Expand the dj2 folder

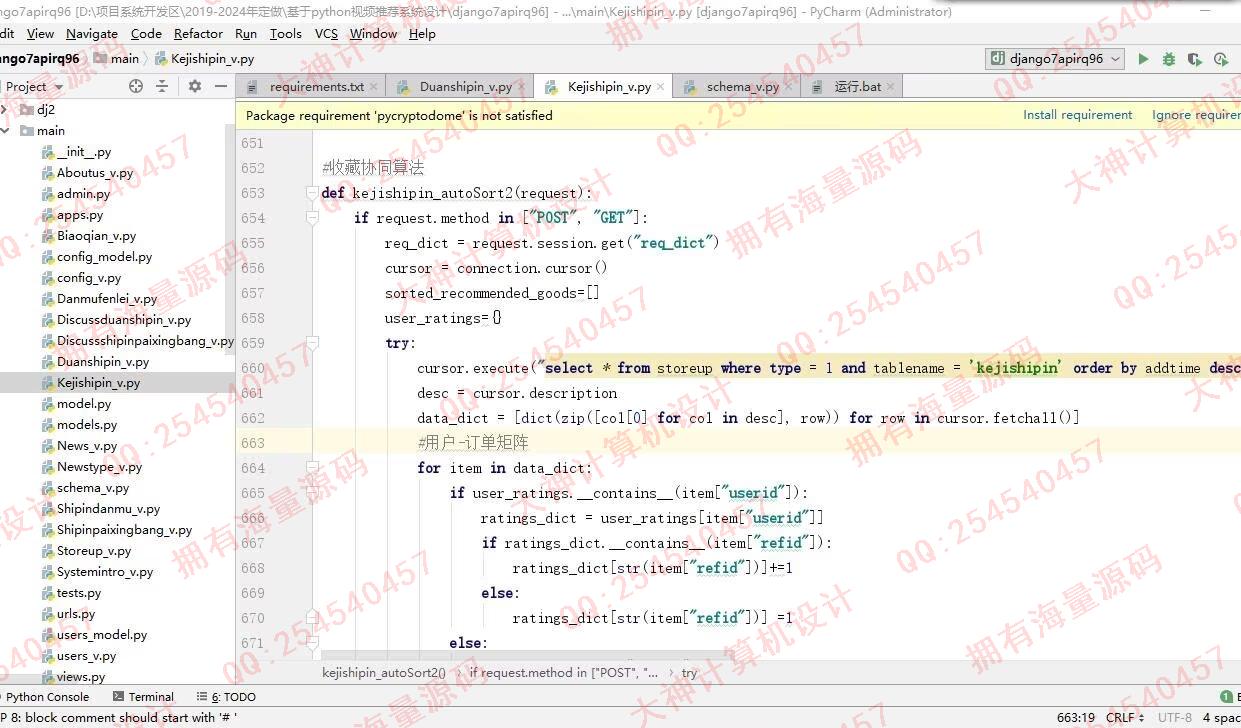pyautogui.click(x=5, y=110)
